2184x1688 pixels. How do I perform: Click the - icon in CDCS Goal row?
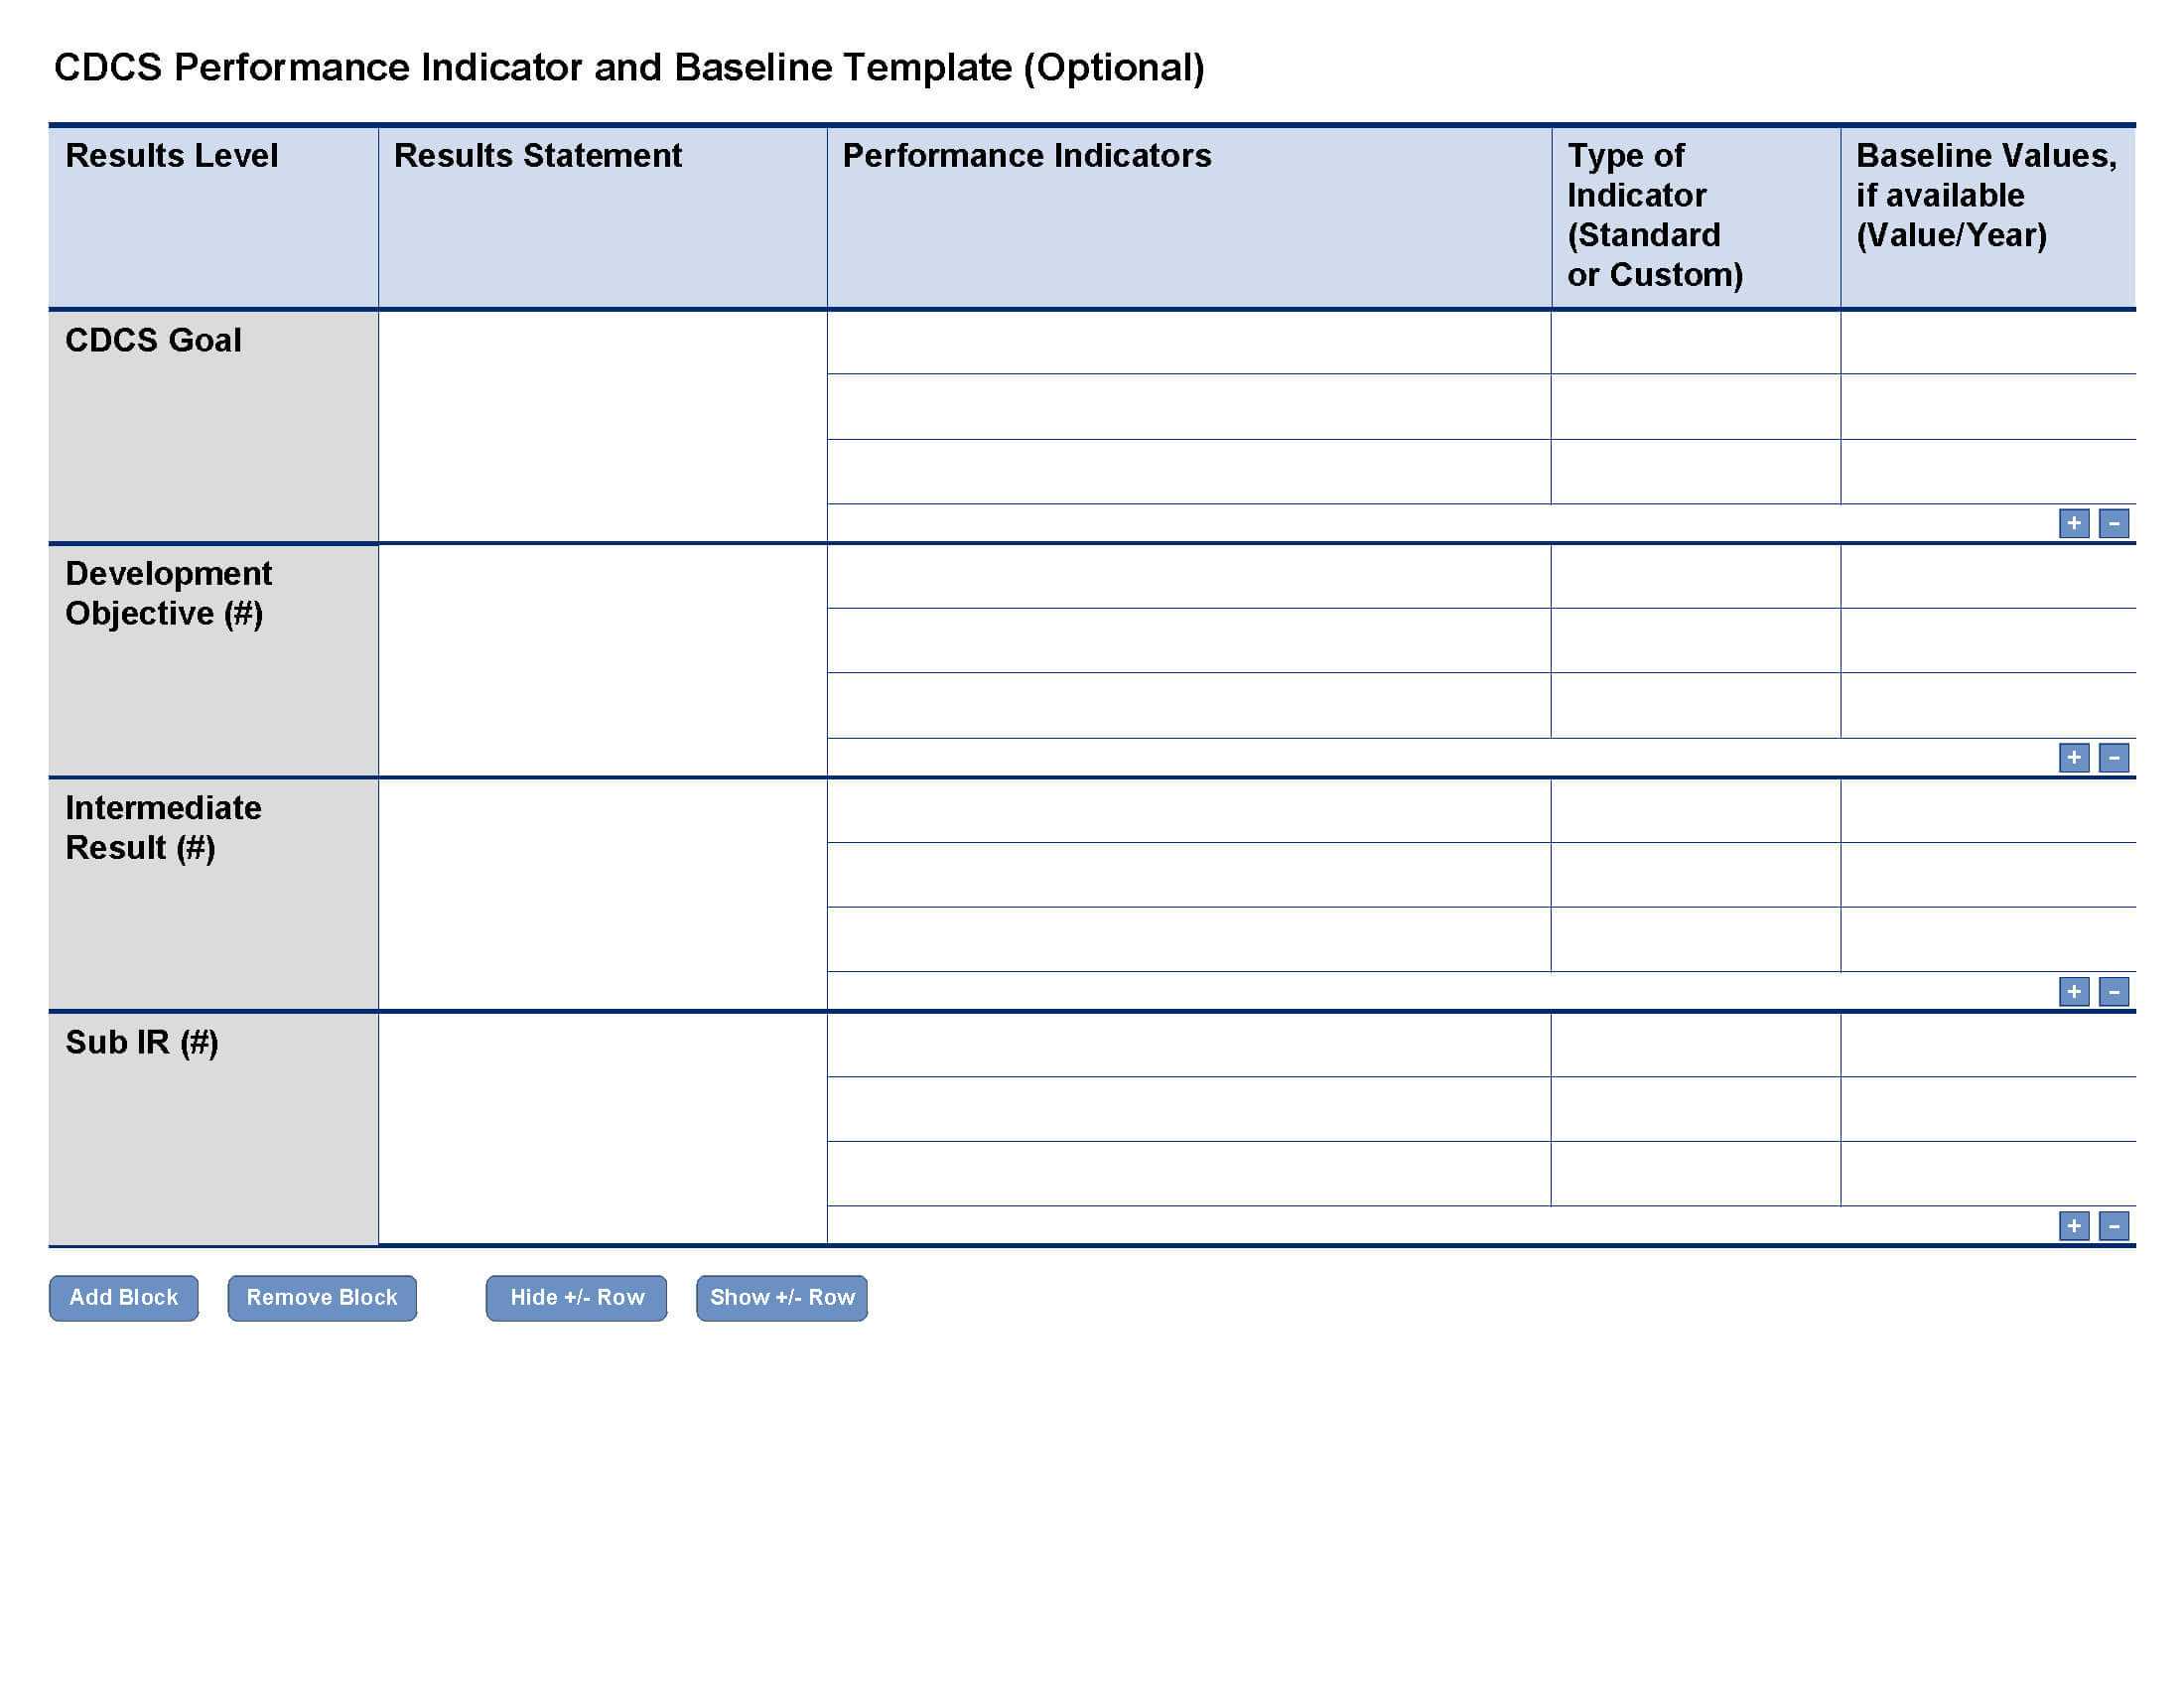pyautogui.click(x=2115, y=521)
